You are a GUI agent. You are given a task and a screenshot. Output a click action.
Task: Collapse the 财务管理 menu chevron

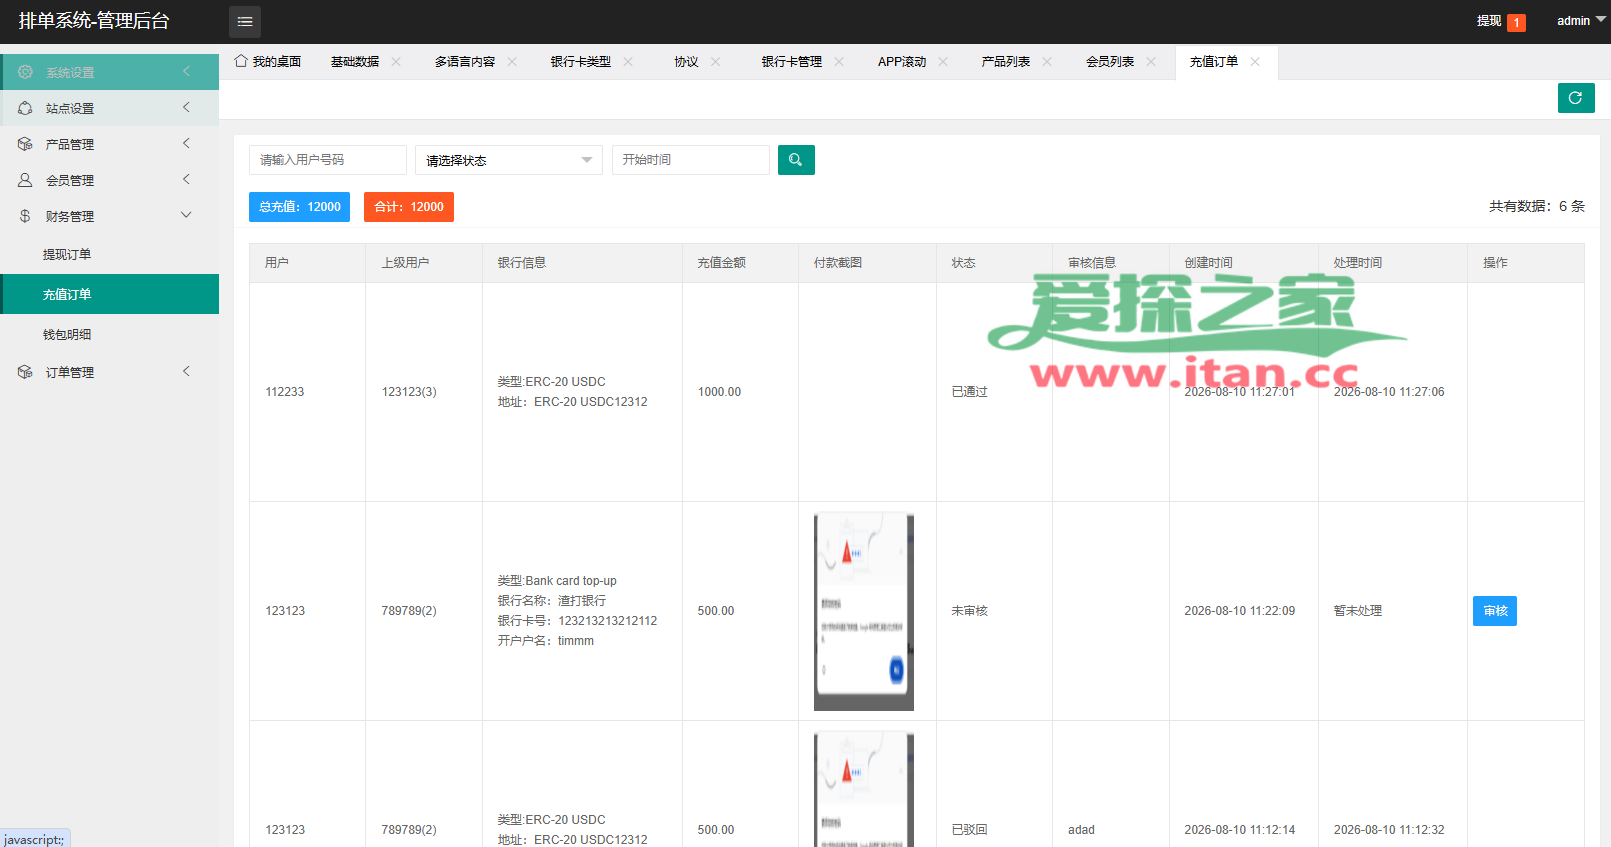[x=186, y=215]
